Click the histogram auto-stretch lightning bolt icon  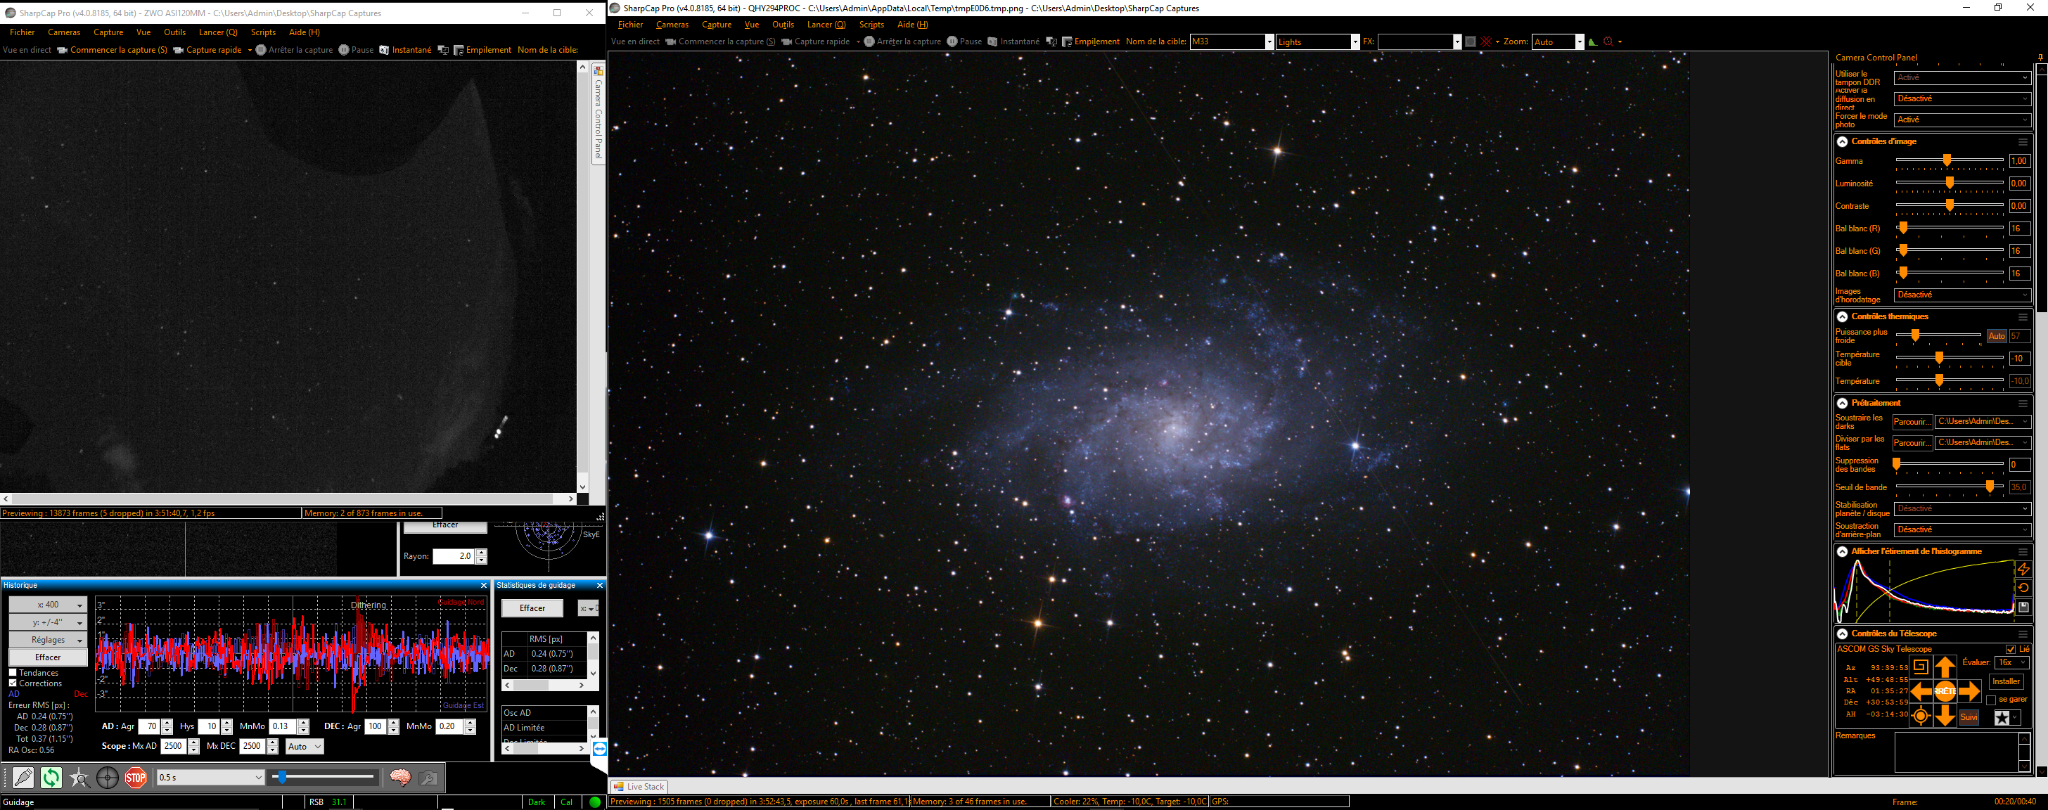click(2023, 569)
